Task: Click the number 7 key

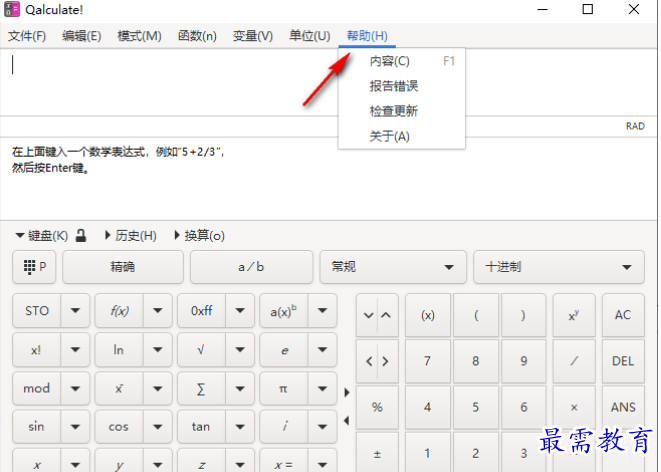Action: 427,361
